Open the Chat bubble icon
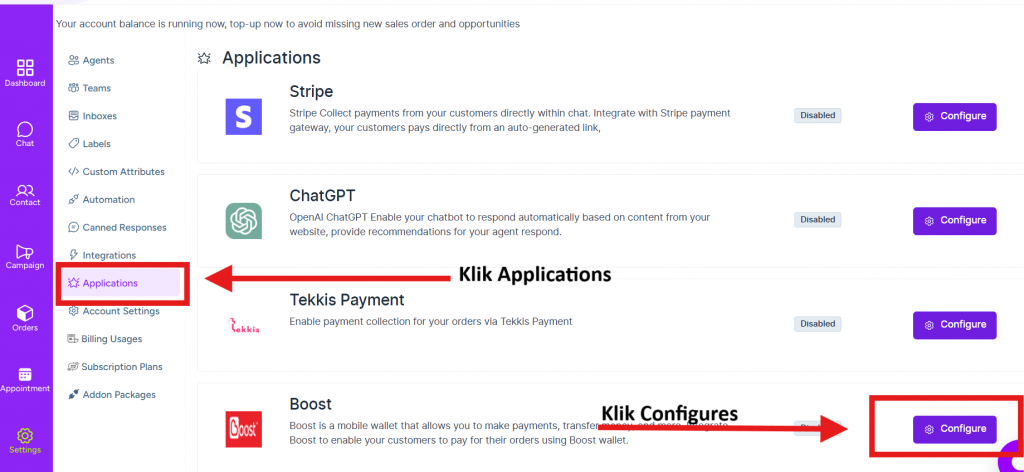 pyautogui.click(x=25, y=130)
